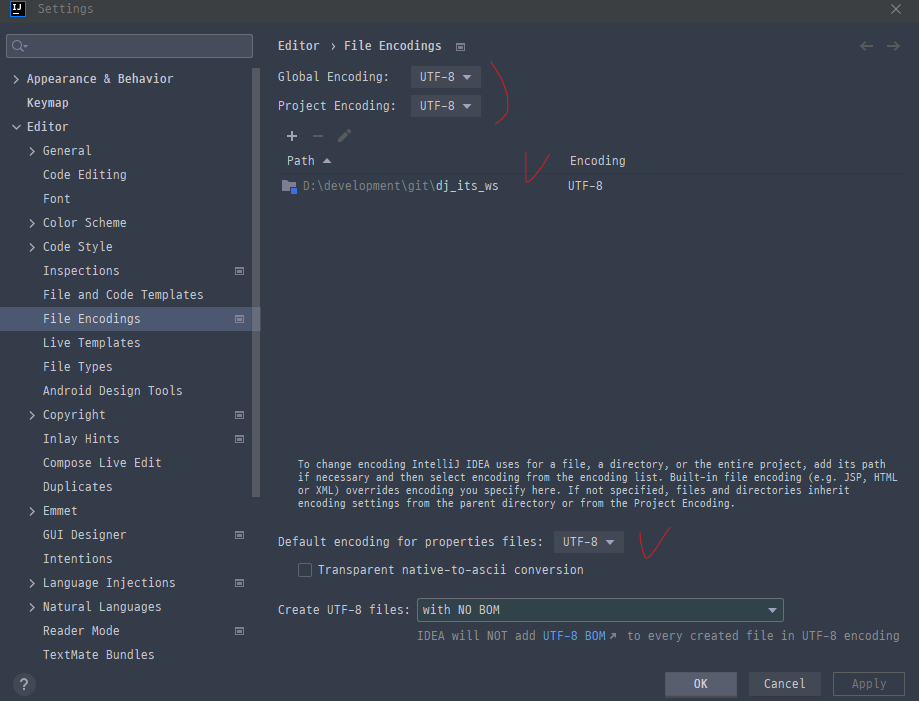The image size is (919, 701).
Task: Open the Global Encoding dropdown
Action: [x=445, y=77]
